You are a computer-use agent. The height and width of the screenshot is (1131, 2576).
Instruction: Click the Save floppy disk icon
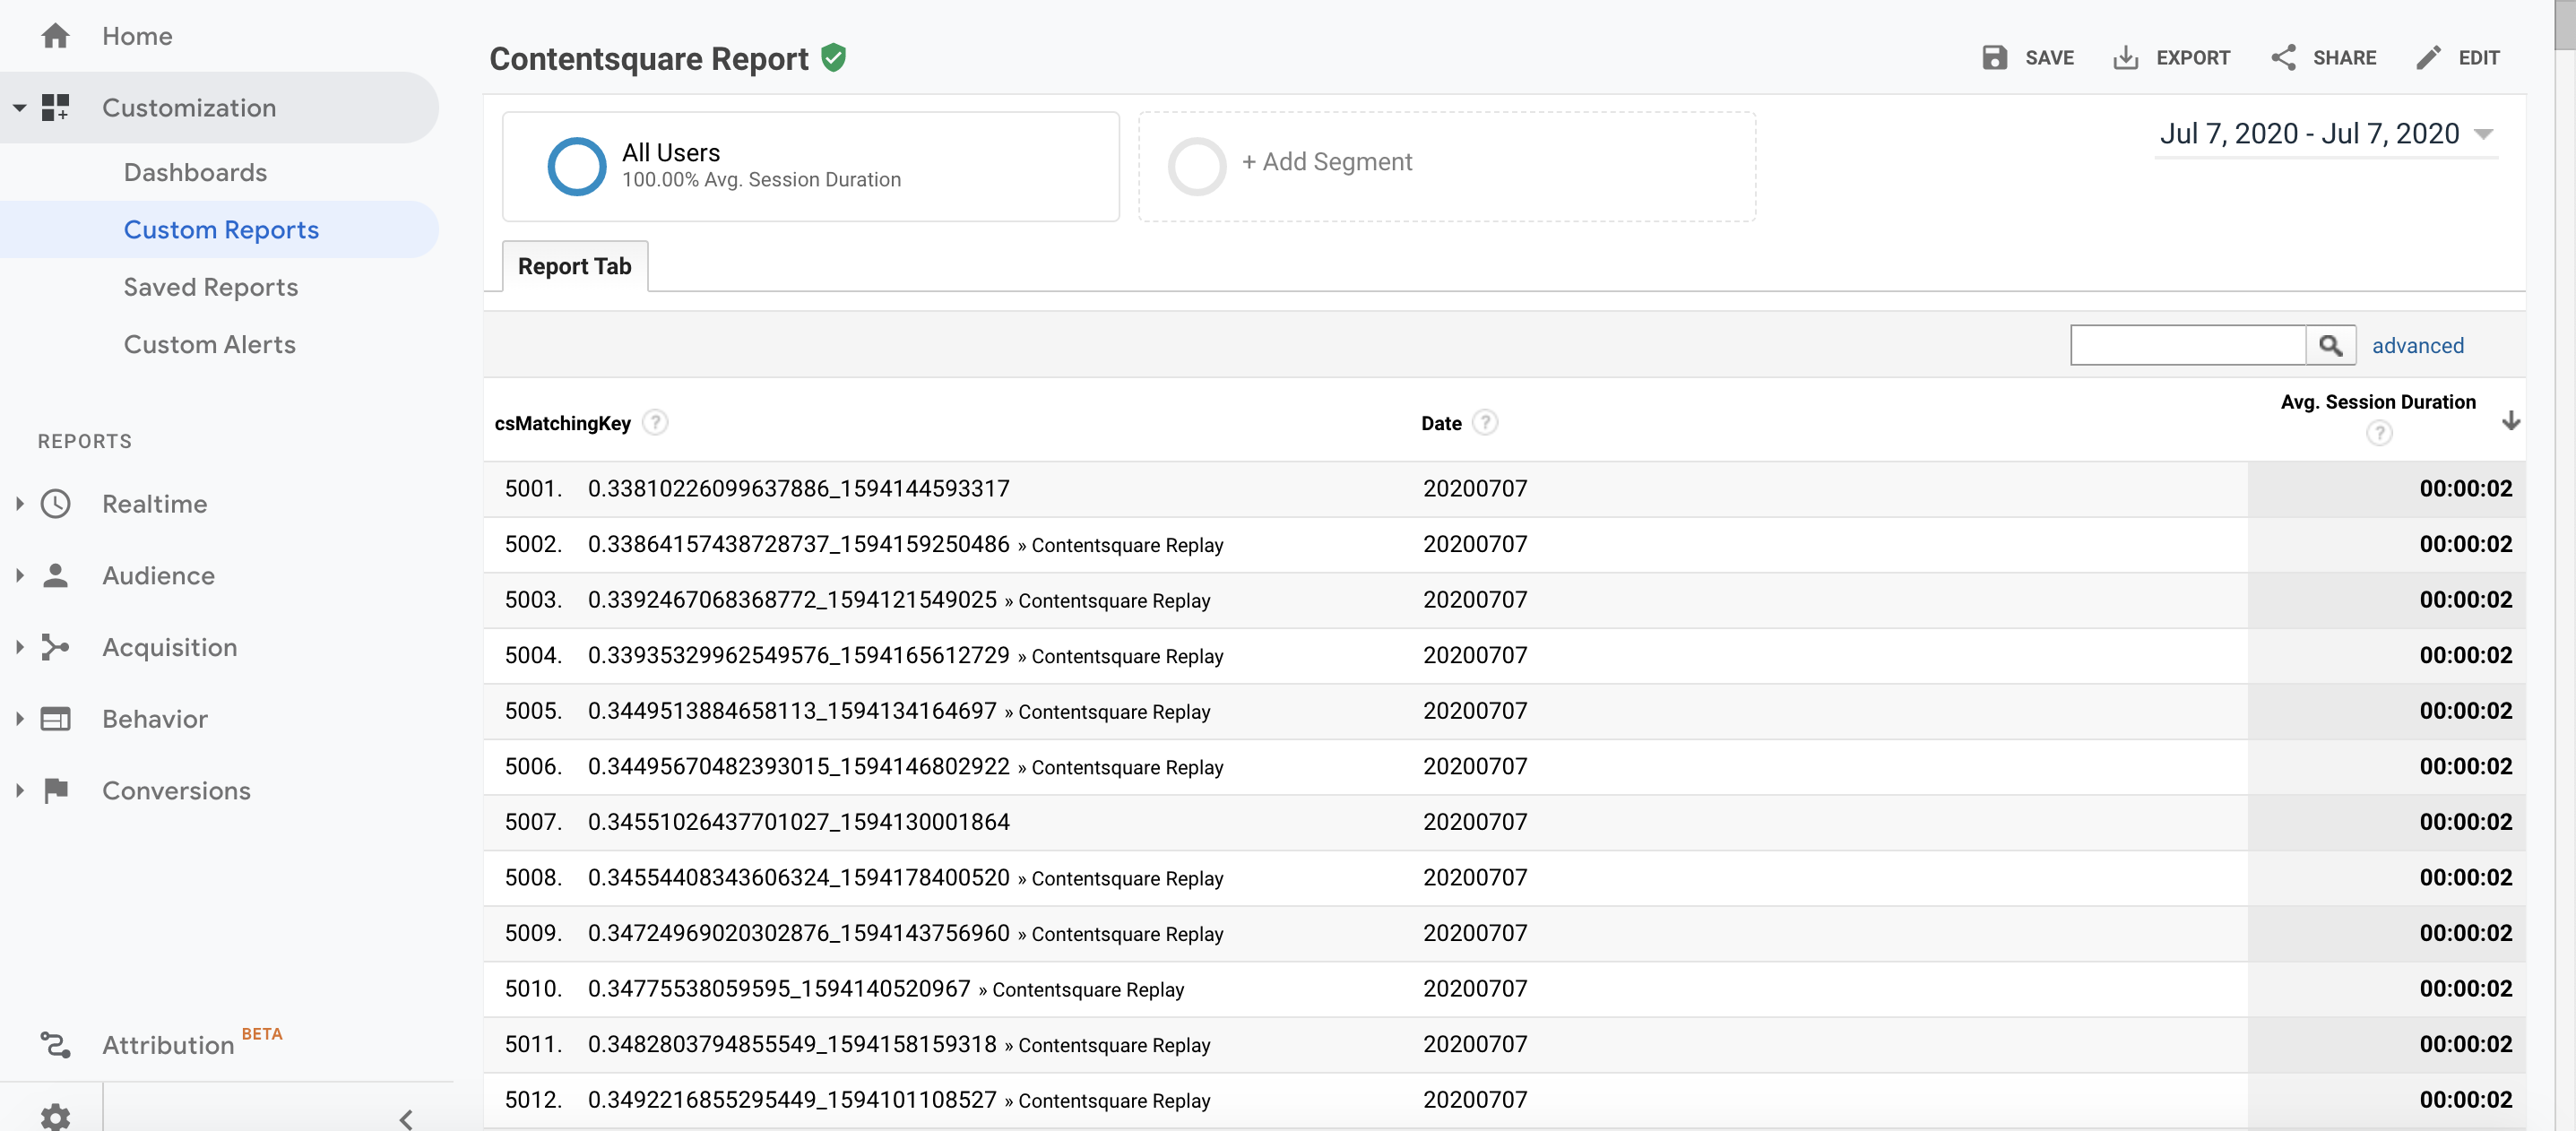click(1994, 57)
